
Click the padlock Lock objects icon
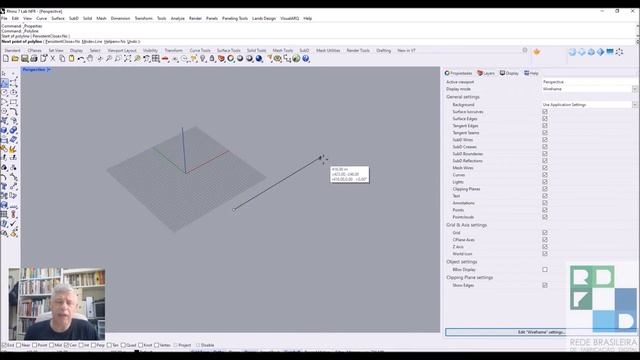click(212, 59)
